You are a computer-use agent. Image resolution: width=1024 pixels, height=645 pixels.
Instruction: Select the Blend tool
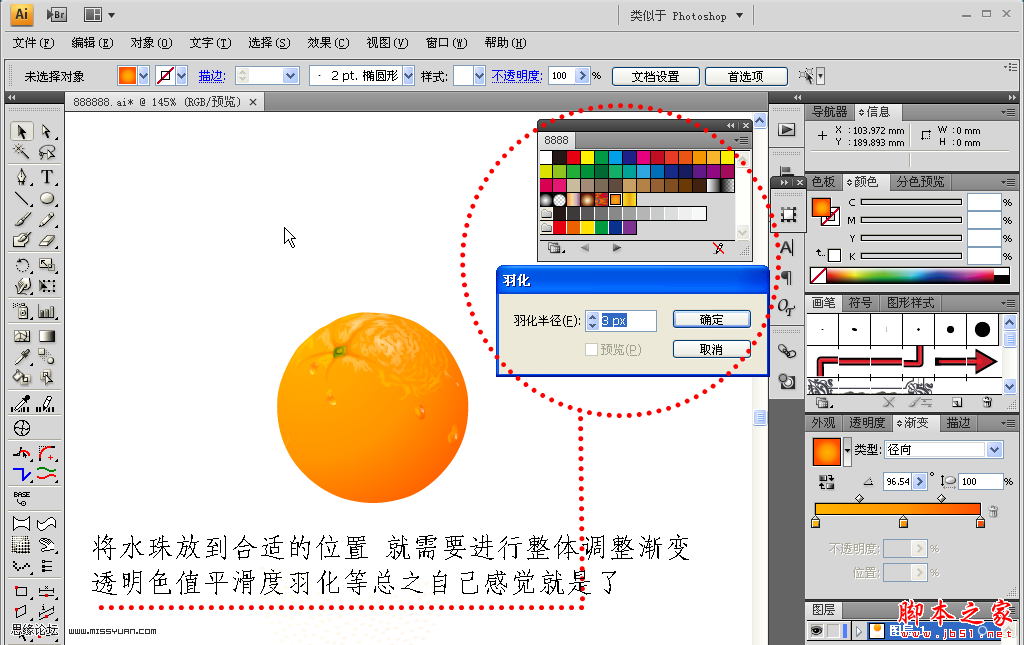pos(46,356)
